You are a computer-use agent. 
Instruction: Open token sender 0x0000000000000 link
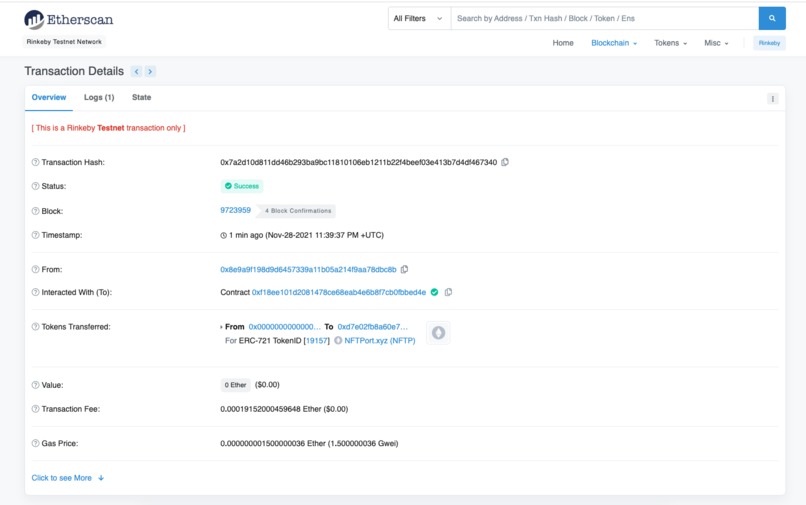[x=284, y=327]
